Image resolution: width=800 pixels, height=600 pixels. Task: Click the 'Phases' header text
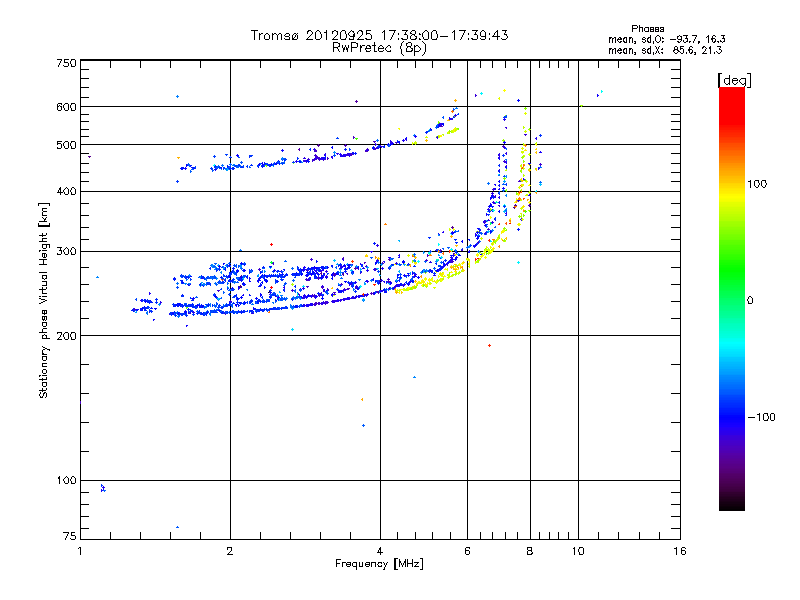647,29
